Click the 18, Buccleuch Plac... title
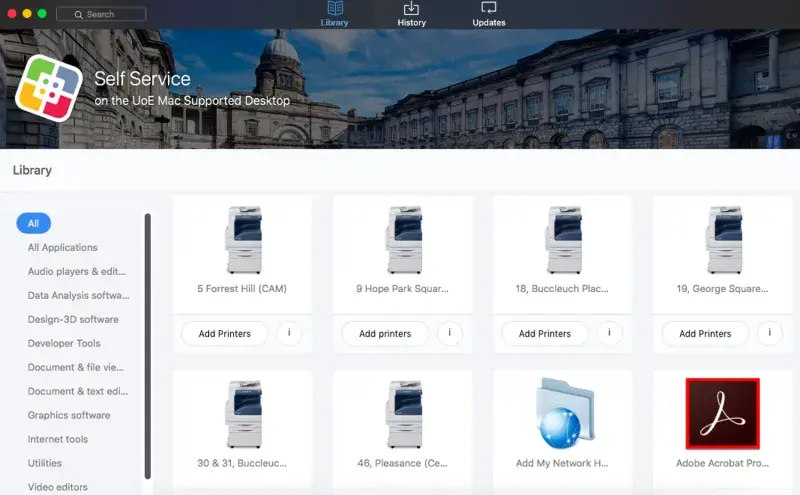 click(x=562, y=289)
